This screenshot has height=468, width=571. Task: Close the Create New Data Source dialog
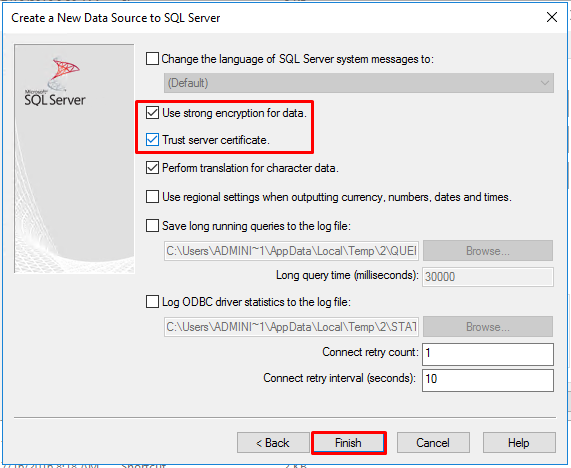click(551, 17)
